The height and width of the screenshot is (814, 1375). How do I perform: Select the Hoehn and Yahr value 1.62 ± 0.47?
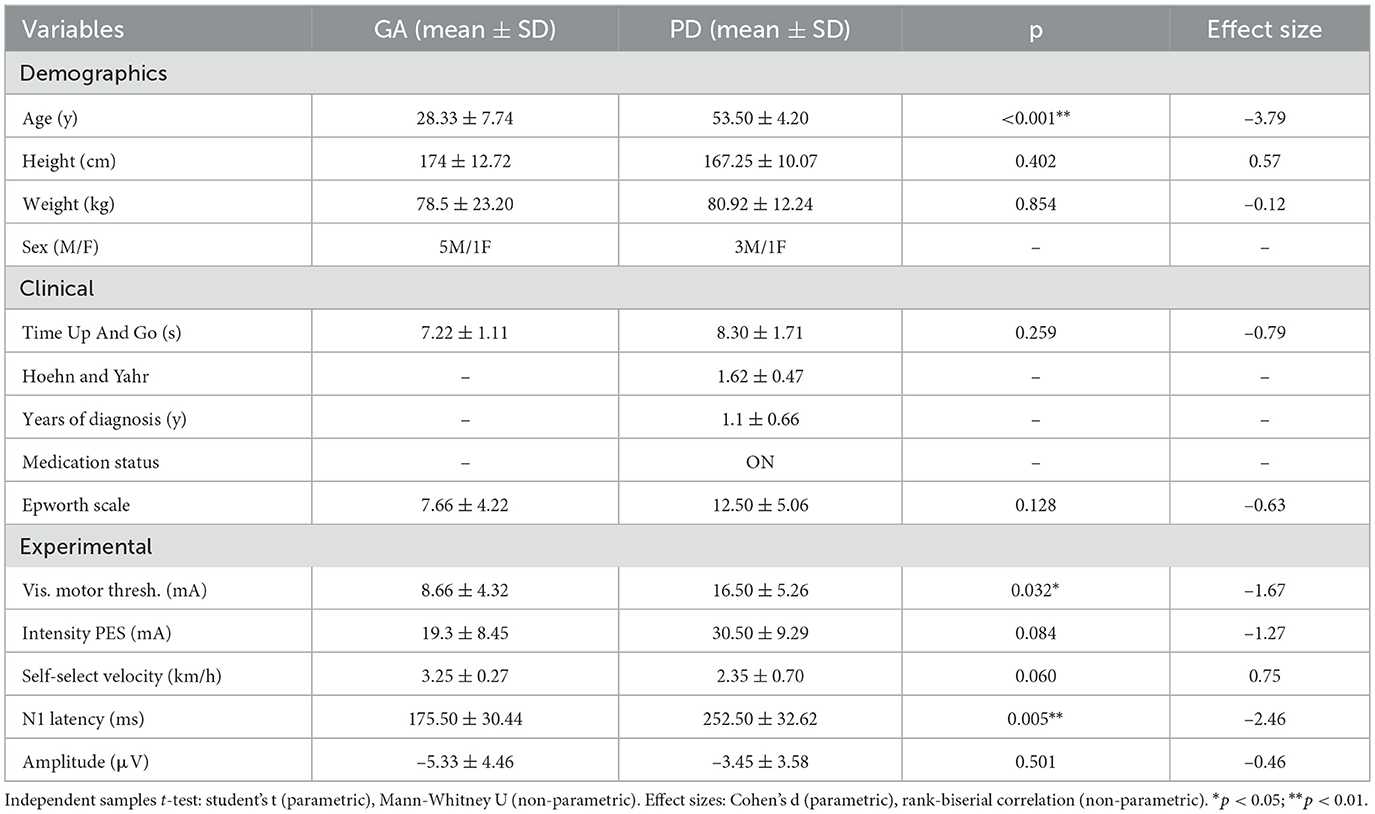pyautogui.click(x=759, y=375)
